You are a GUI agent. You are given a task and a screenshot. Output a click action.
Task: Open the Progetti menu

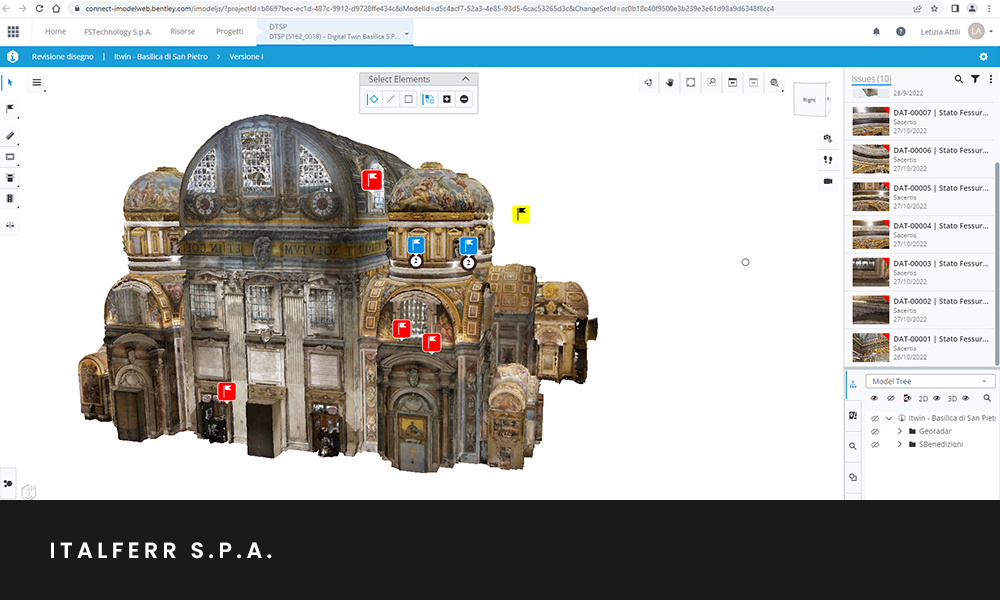click(229, 32)
